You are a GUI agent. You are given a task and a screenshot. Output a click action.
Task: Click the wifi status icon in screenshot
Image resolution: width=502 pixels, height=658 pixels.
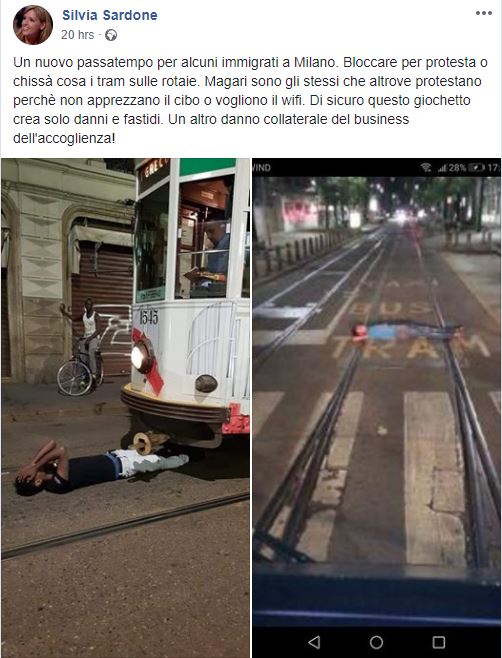(x=426, y=168)
